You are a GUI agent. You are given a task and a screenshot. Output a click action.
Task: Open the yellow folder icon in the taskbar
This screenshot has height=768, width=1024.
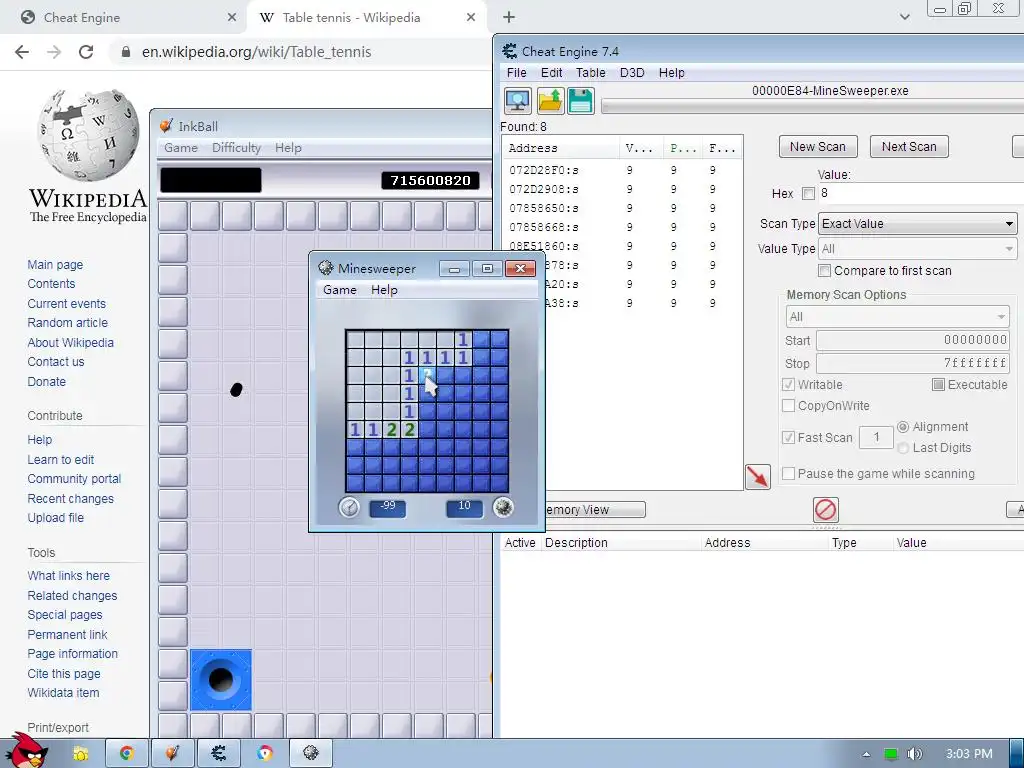(81, 754)
